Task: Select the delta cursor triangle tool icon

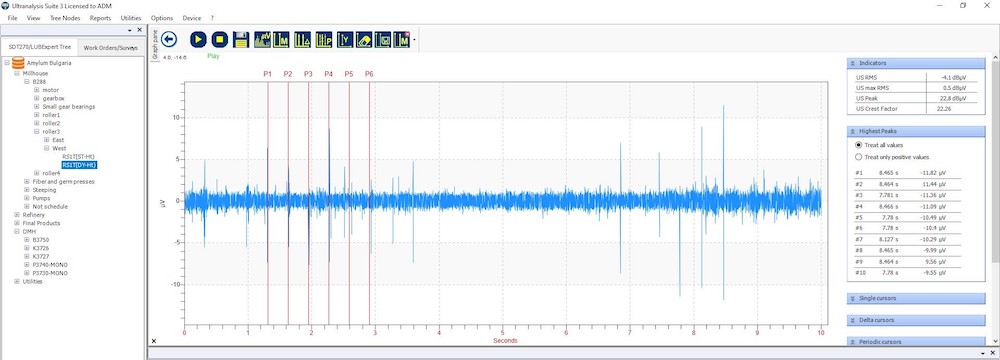Action: tap(302, 40)
